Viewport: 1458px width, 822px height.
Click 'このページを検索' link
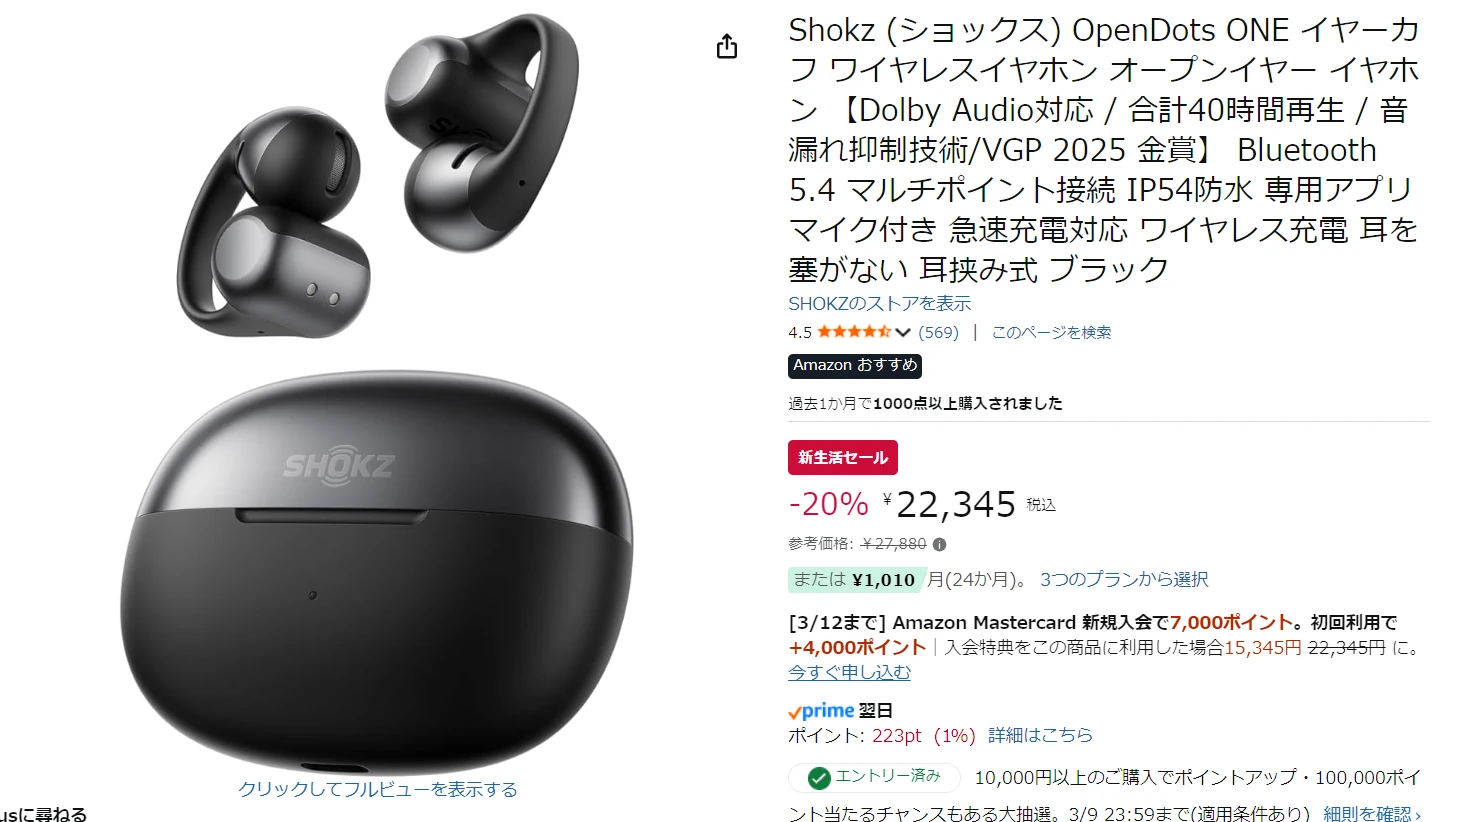pos(1051,332)
